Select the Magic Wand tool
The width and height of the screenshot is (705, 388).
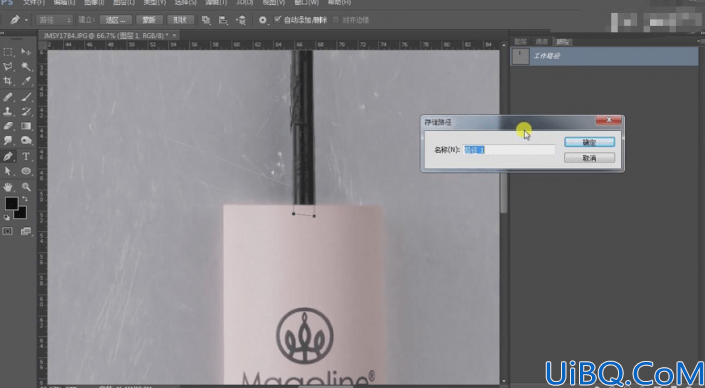(26, 67)
